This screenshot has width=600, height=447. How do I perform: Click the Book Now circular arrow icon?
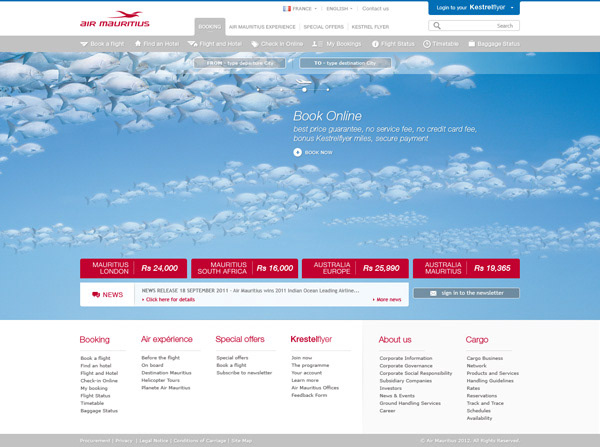[297, 152]
